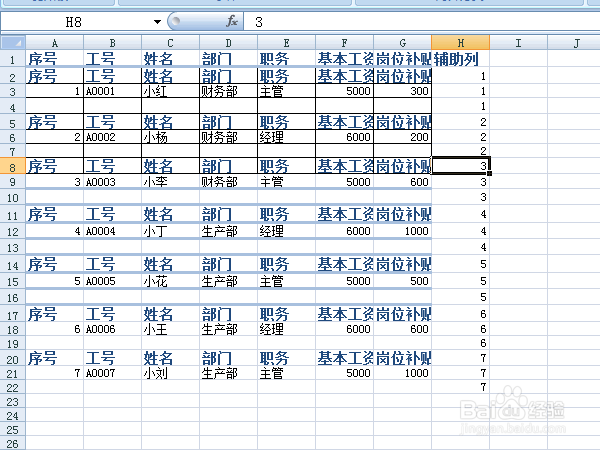Viewport: 600px width, 450px height.
Task: Click cell D12 containing 生产部
Action: tap(228, 231)
